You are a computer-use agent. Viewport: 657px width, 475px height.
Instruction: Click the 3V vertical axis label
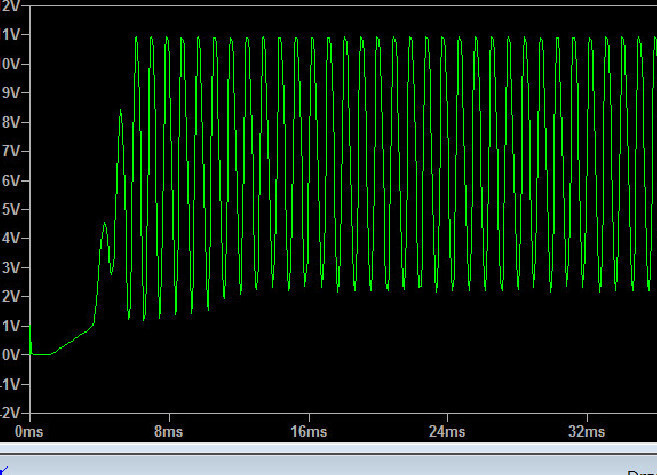(x=10, y=268)
